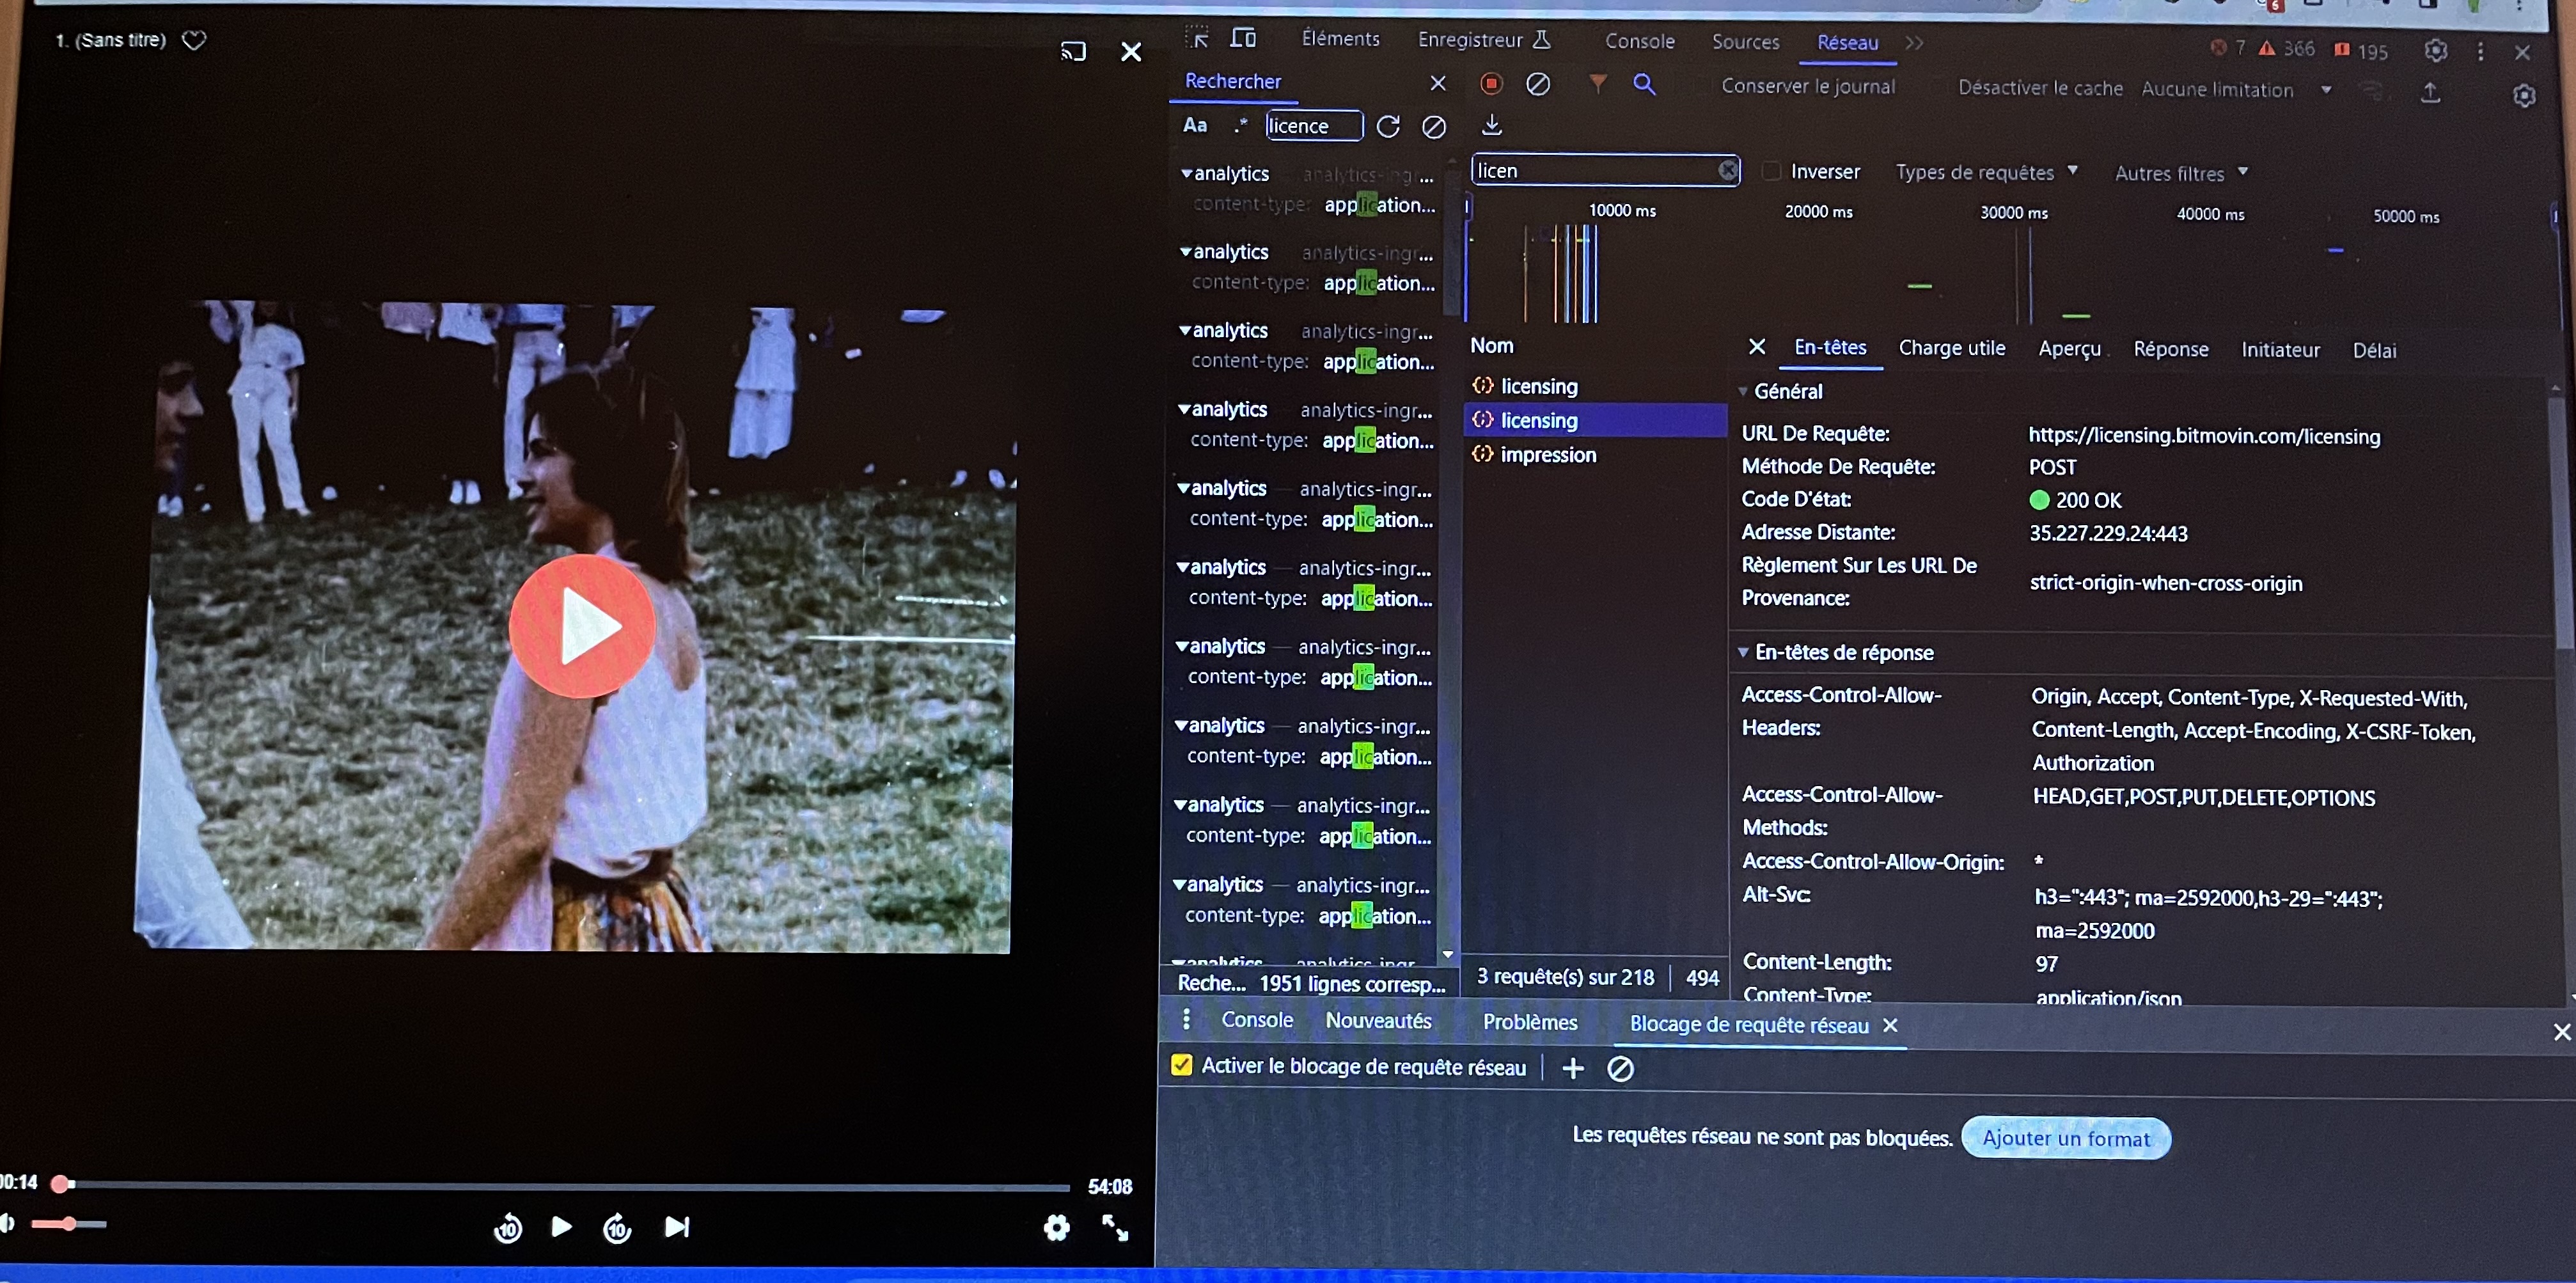Clear the network log
This screenshot has height=1283, width=2576.
click(x=1538, y=85)
